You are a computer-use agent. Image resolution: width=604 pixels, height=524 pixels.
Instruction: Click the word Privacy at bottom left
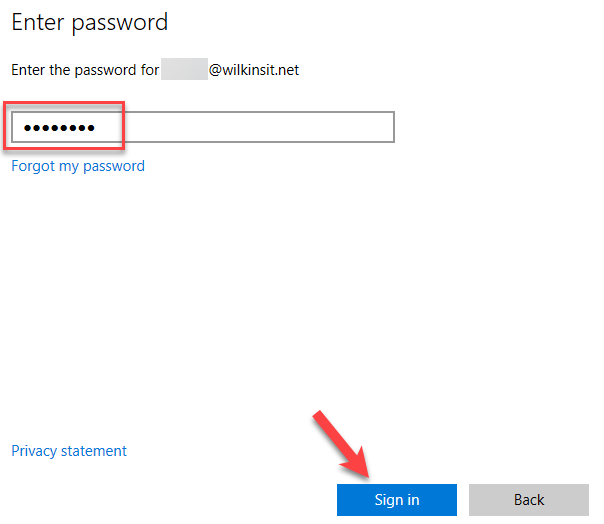pos(34,451)
